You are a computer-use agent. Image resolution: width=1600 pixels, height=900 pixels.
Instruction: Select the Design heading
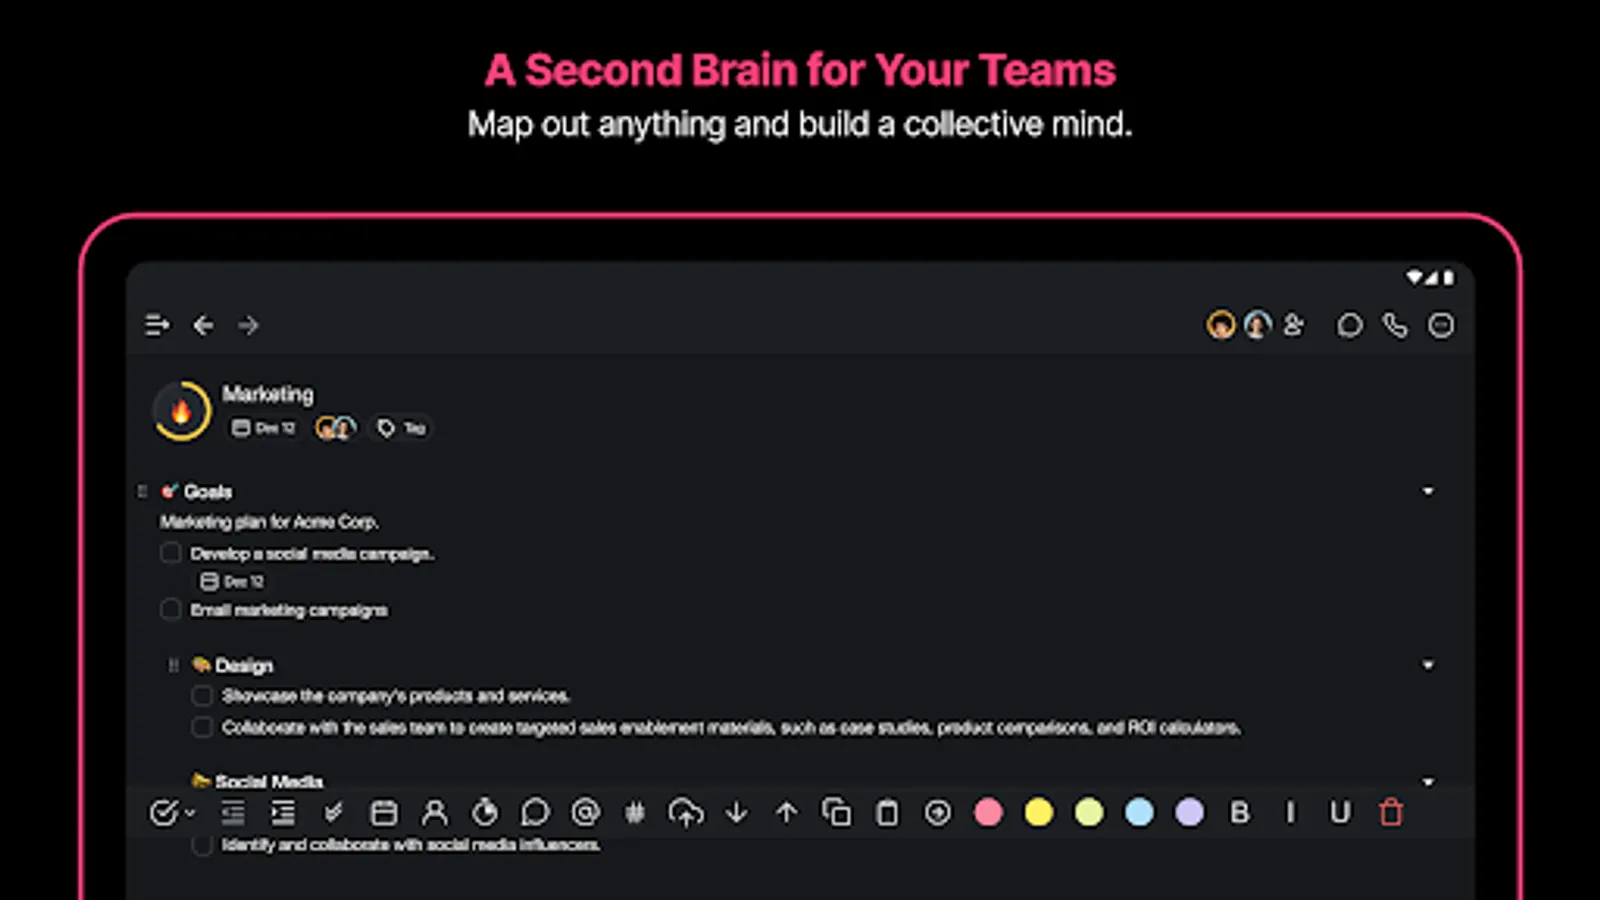click(244, 665)
